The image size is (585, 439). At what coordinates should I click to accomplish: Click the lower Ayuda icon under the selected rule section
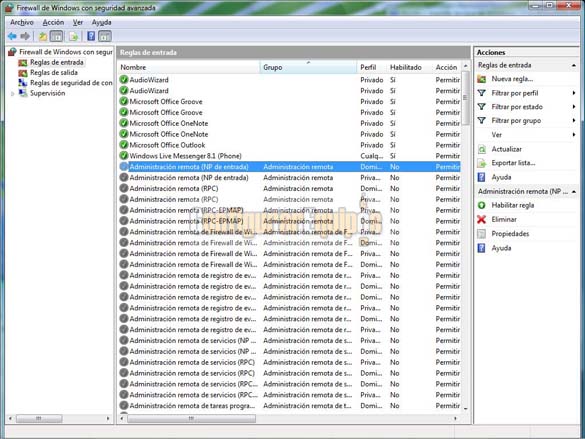pyautogui.click(x=482, y=248)
